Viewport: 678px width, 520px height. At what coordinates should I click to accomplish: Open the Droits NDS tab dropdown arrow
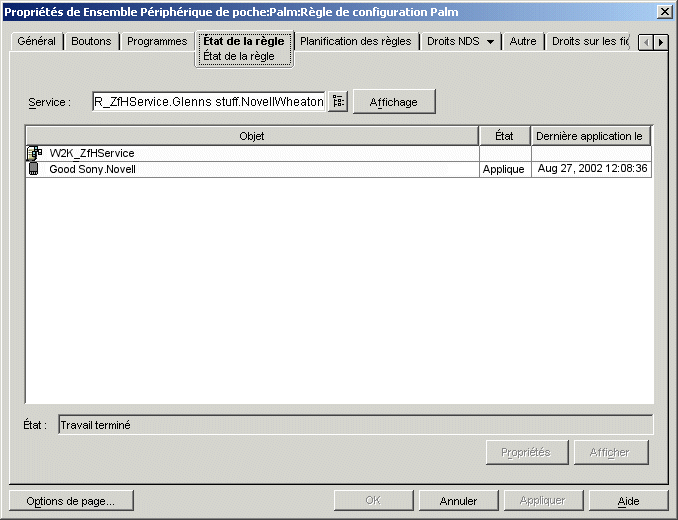[x=490, y=41]
